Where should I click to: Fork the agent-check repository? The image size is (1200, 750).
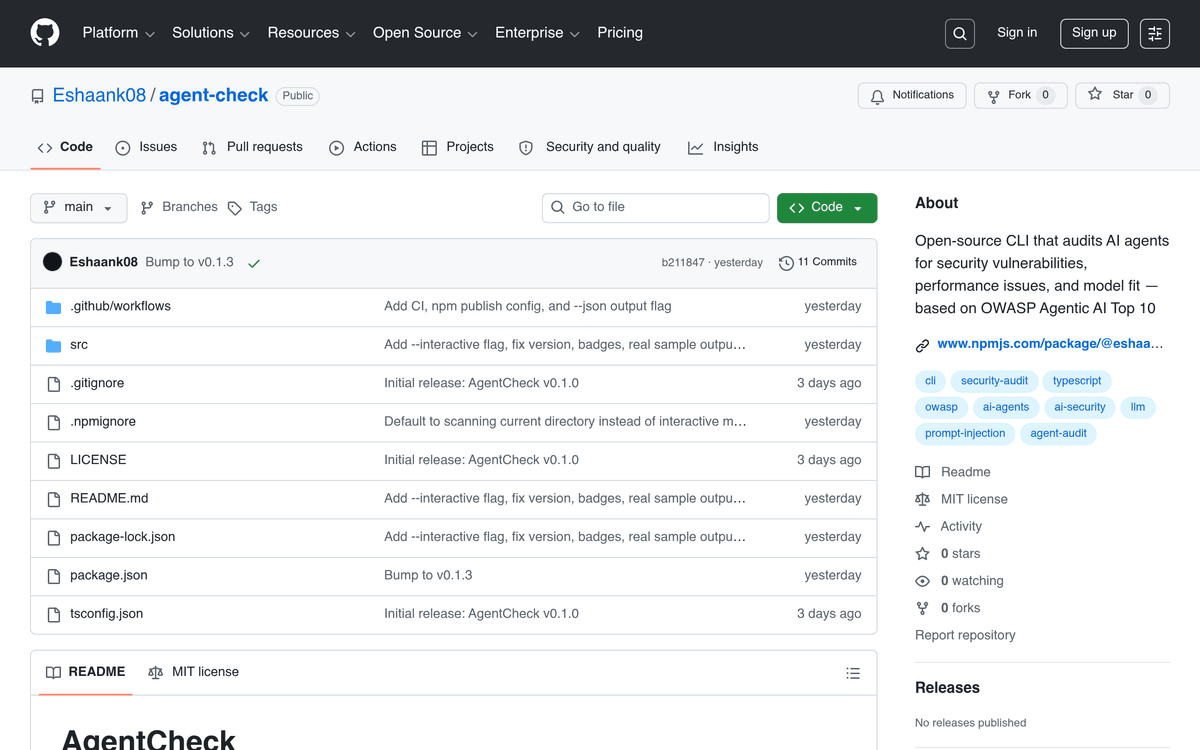(x=1021, y=95)
